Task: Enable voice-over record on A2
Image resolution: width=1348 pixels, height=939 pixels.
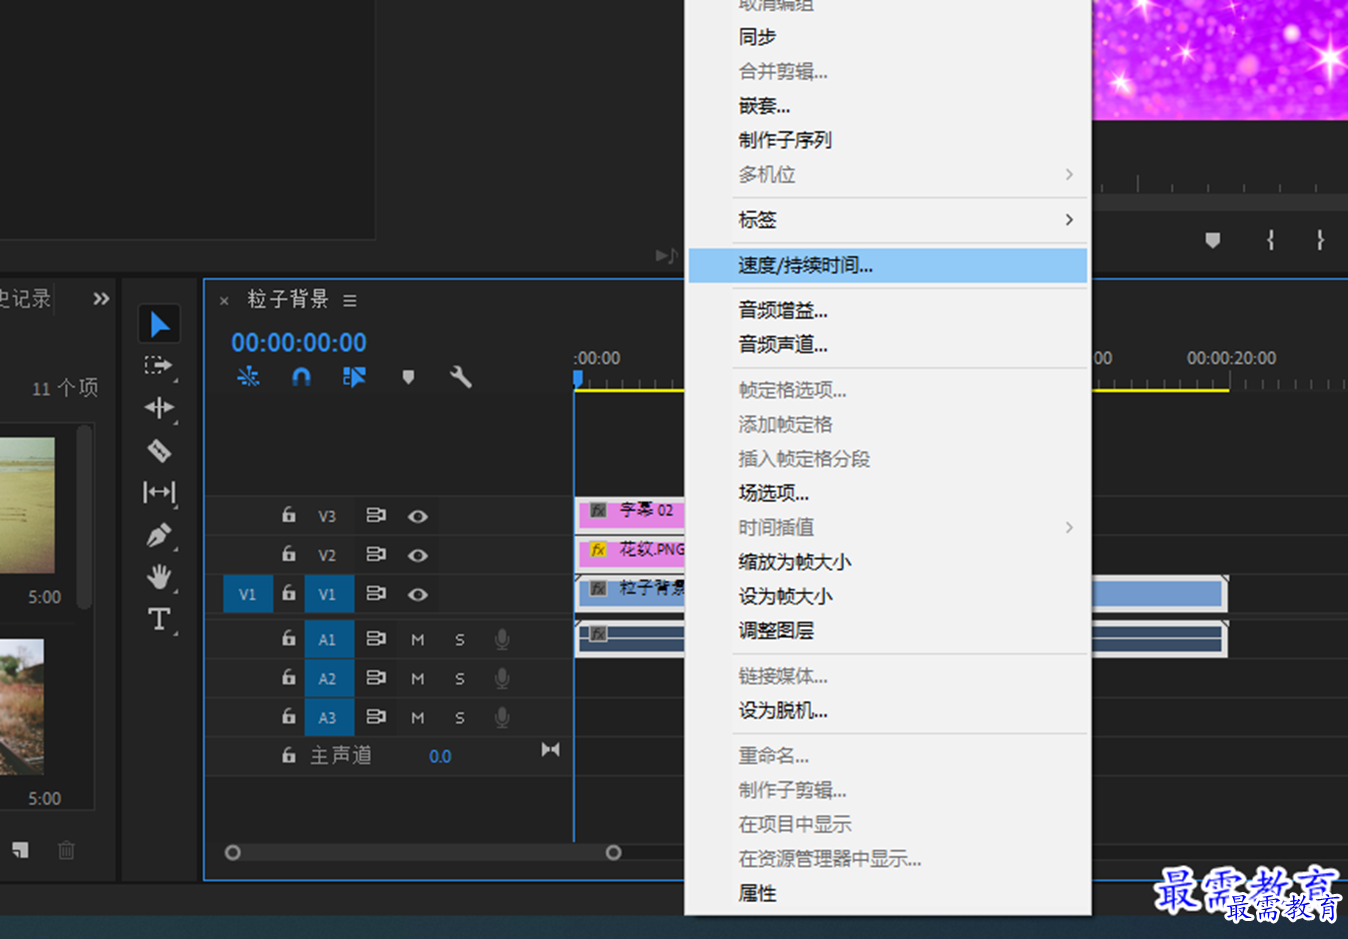Action: (x=502, y=678)
